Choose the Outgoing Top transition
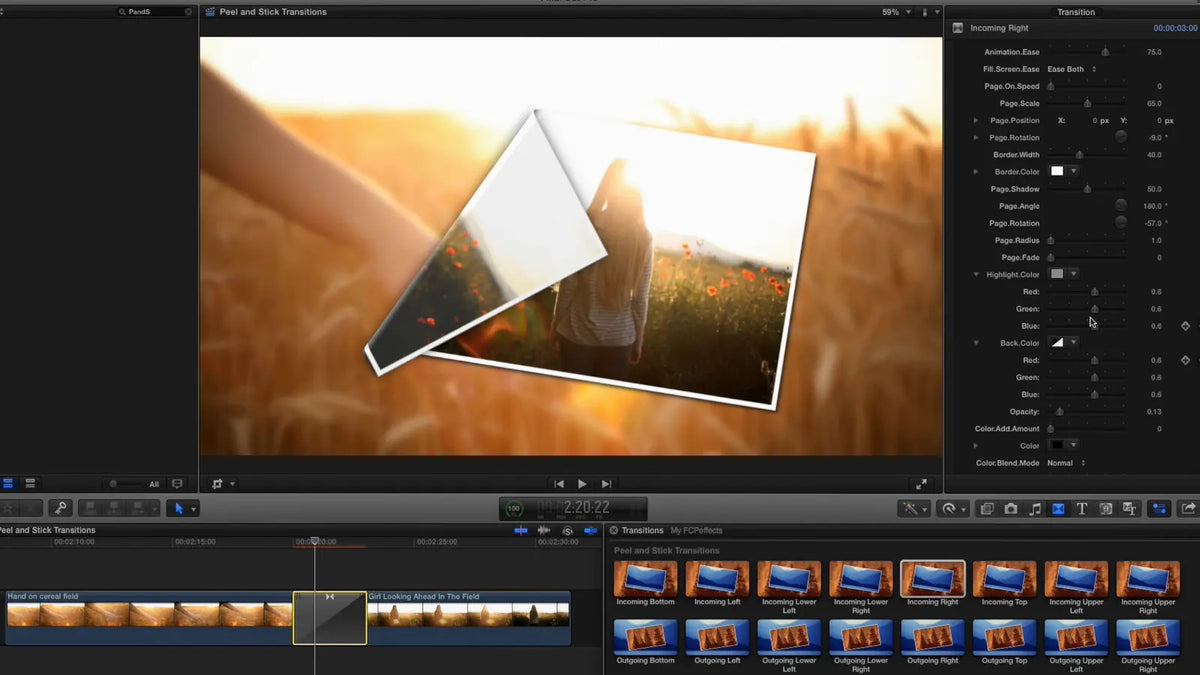The image size is (1200, 675). (x=1005, y=639)
